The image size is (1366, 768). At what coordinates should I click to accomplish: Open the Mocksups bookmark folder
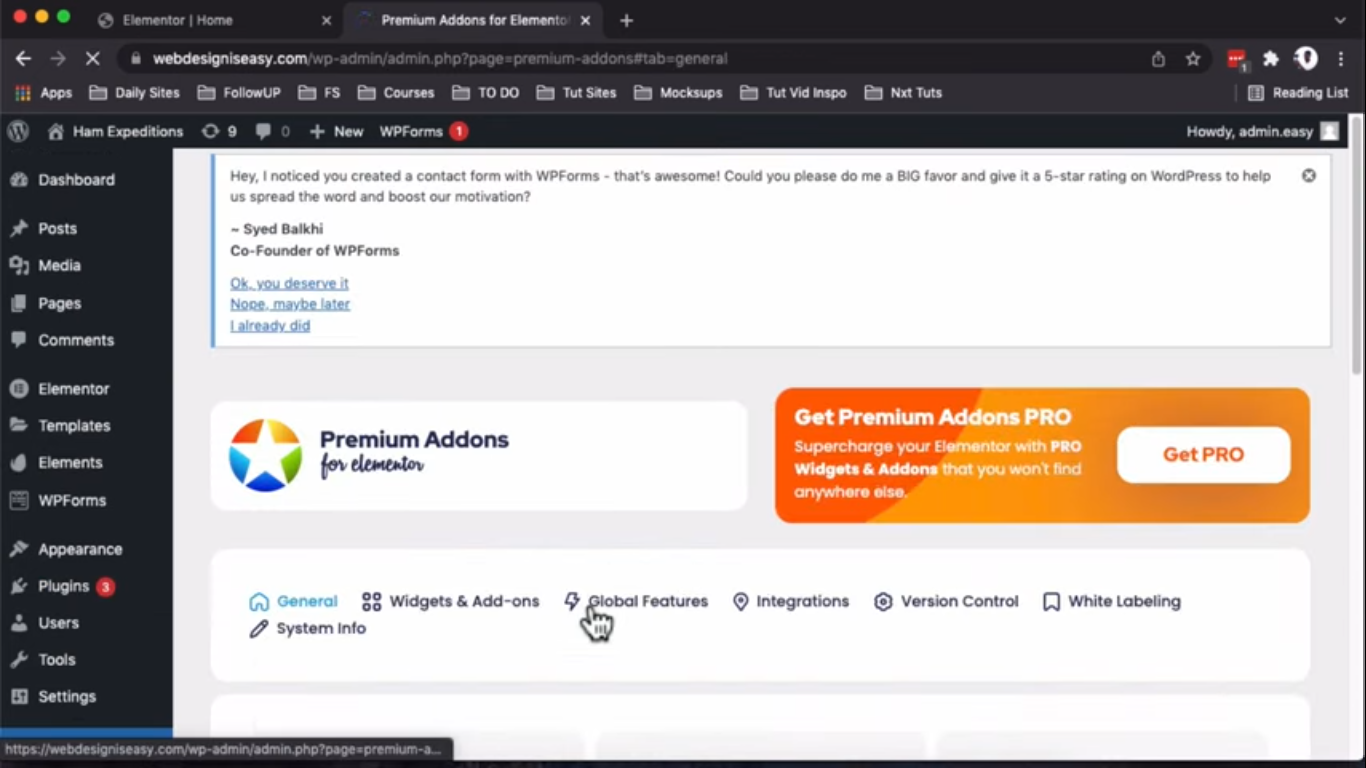coord(678,93)
